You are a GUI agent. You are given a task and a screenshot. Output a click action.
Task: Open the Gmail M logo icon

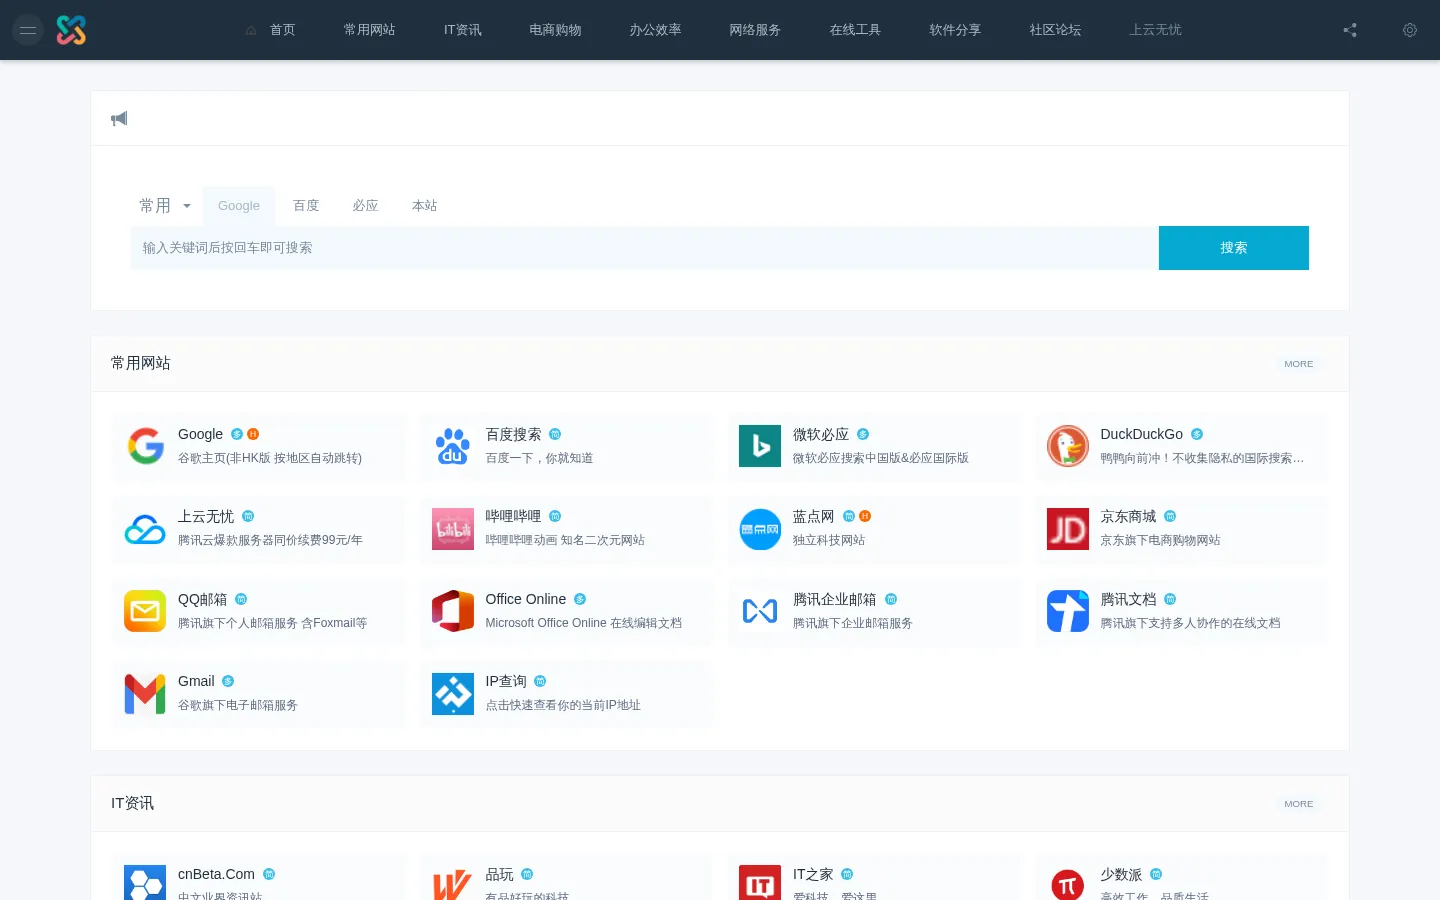tap(145, 694)
